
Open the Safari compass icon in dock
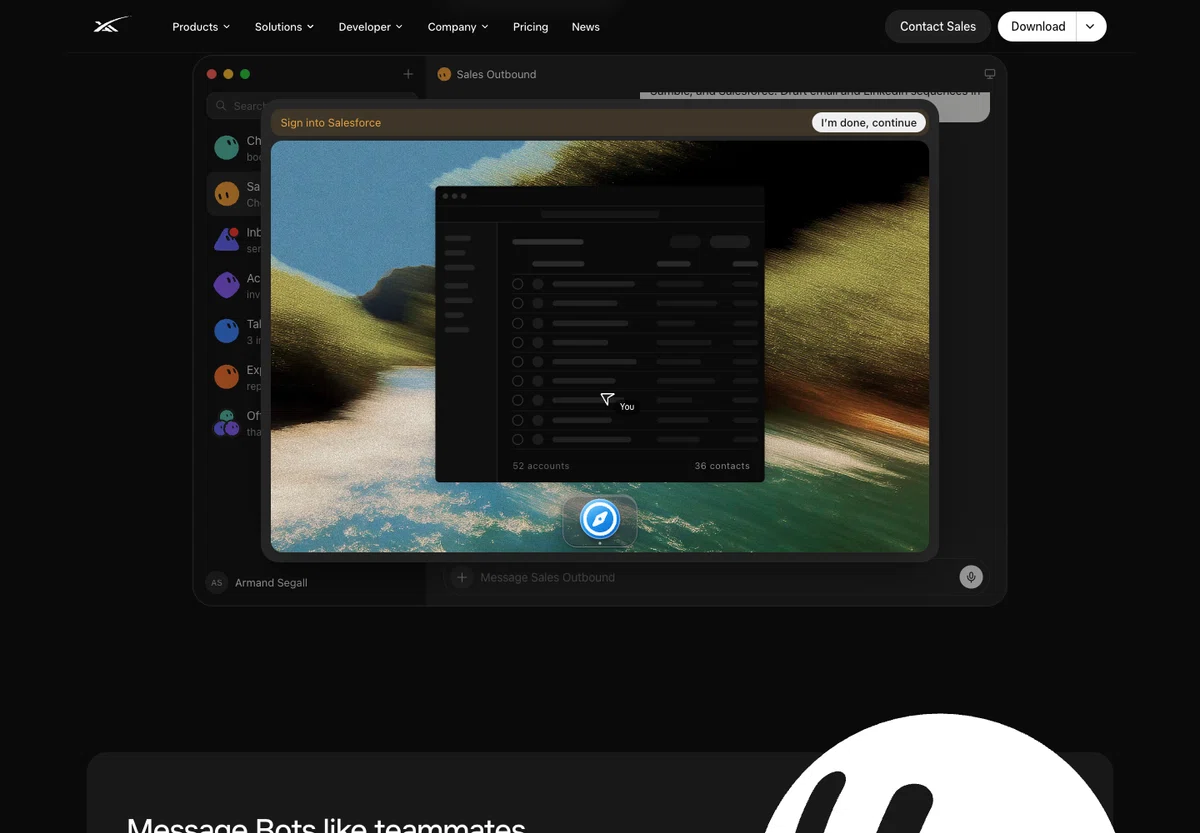pos(600,519)
